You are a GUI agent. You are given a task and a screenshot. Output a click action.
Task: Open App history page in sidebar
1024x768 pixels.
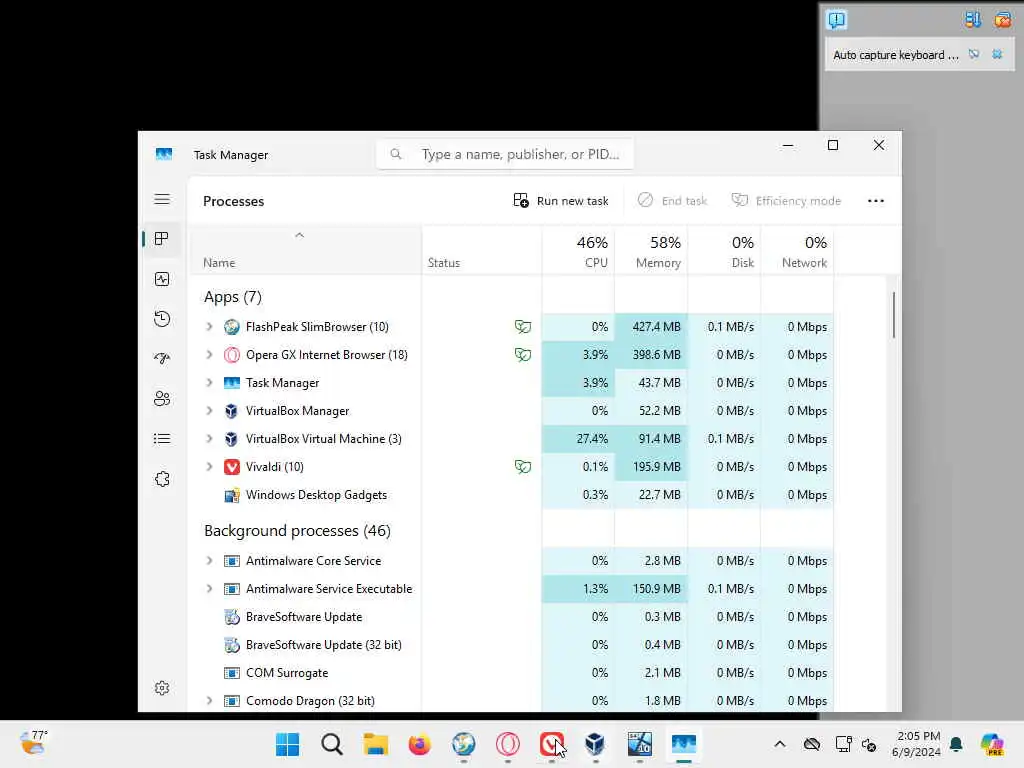[x=162, y=319]
